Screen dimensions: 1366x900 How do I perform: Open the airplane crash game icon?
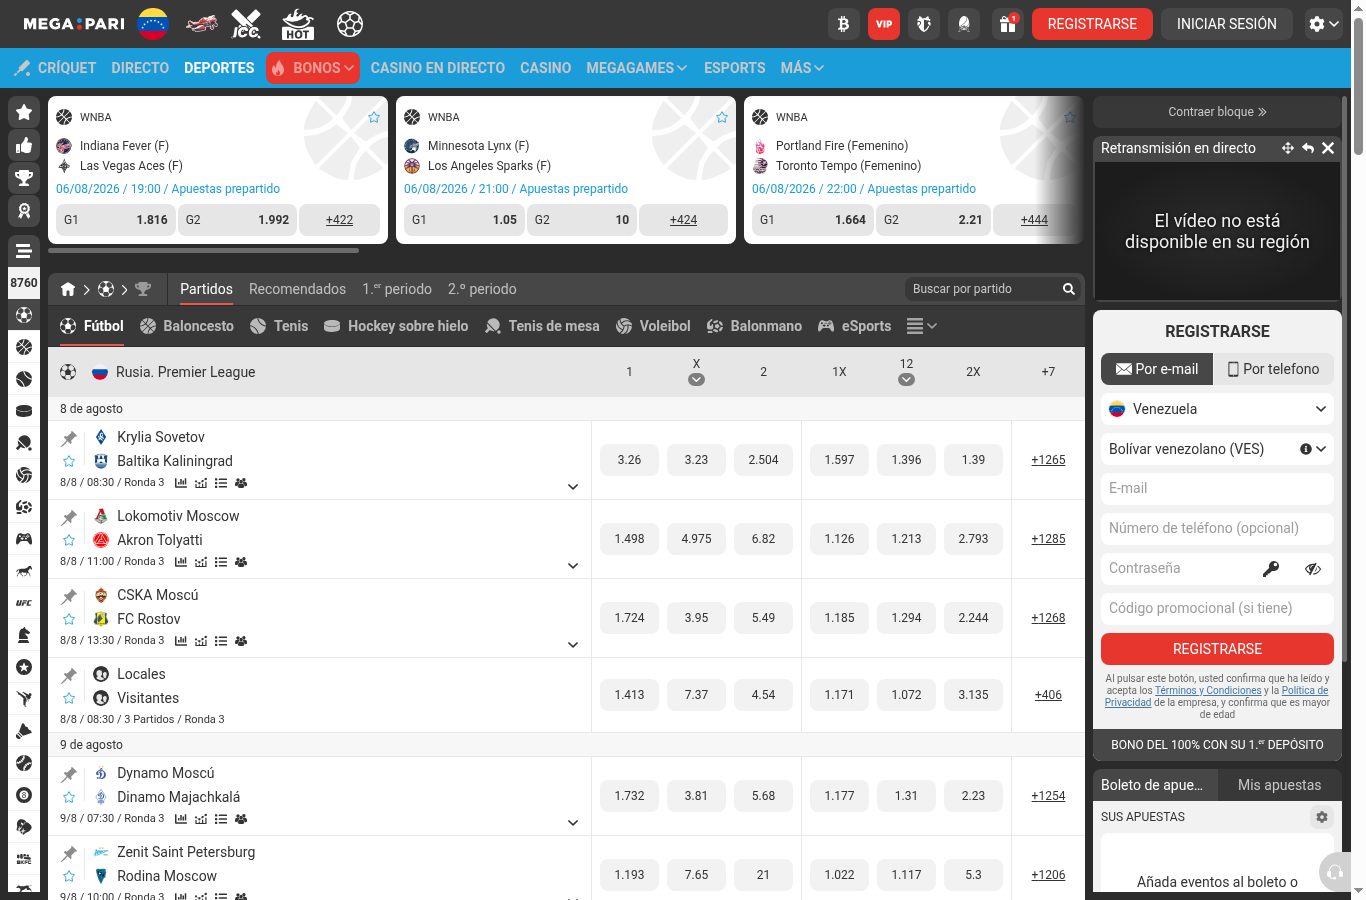pyautogui.click(x=202, y=24)
